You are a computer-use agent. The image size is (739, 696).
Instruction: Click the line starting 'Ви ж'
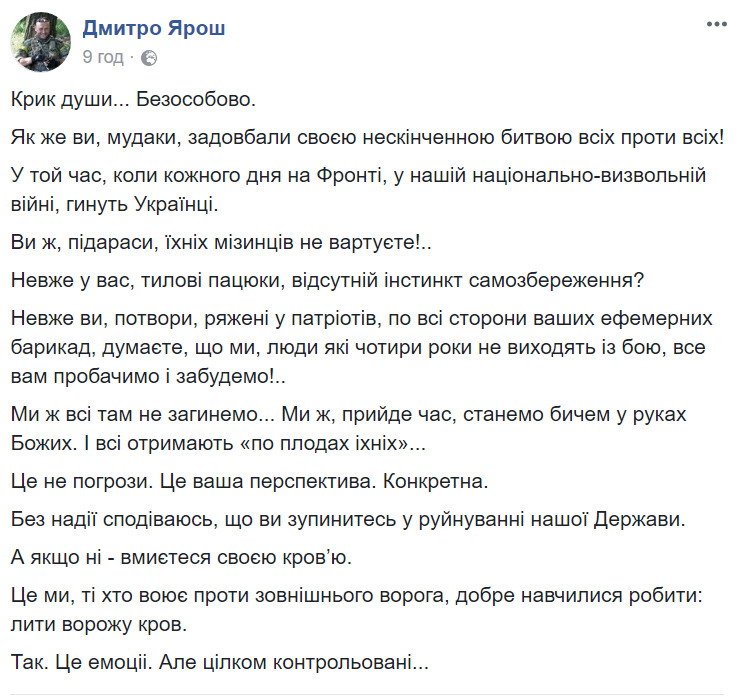(x=221, y=242)
